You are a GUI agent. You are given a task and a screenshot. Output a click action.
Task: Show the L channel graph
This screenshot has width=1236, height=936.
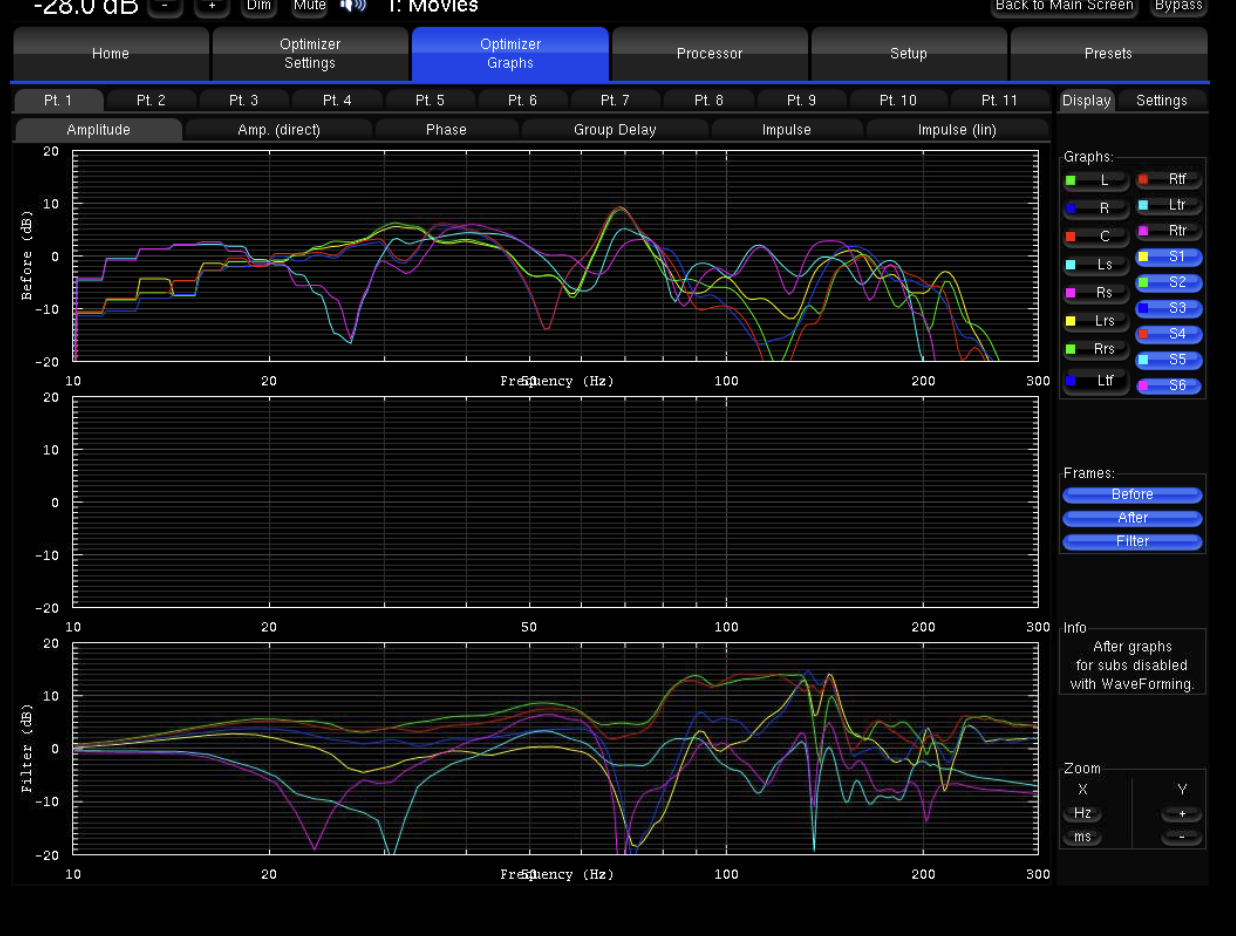[1096, 181]
